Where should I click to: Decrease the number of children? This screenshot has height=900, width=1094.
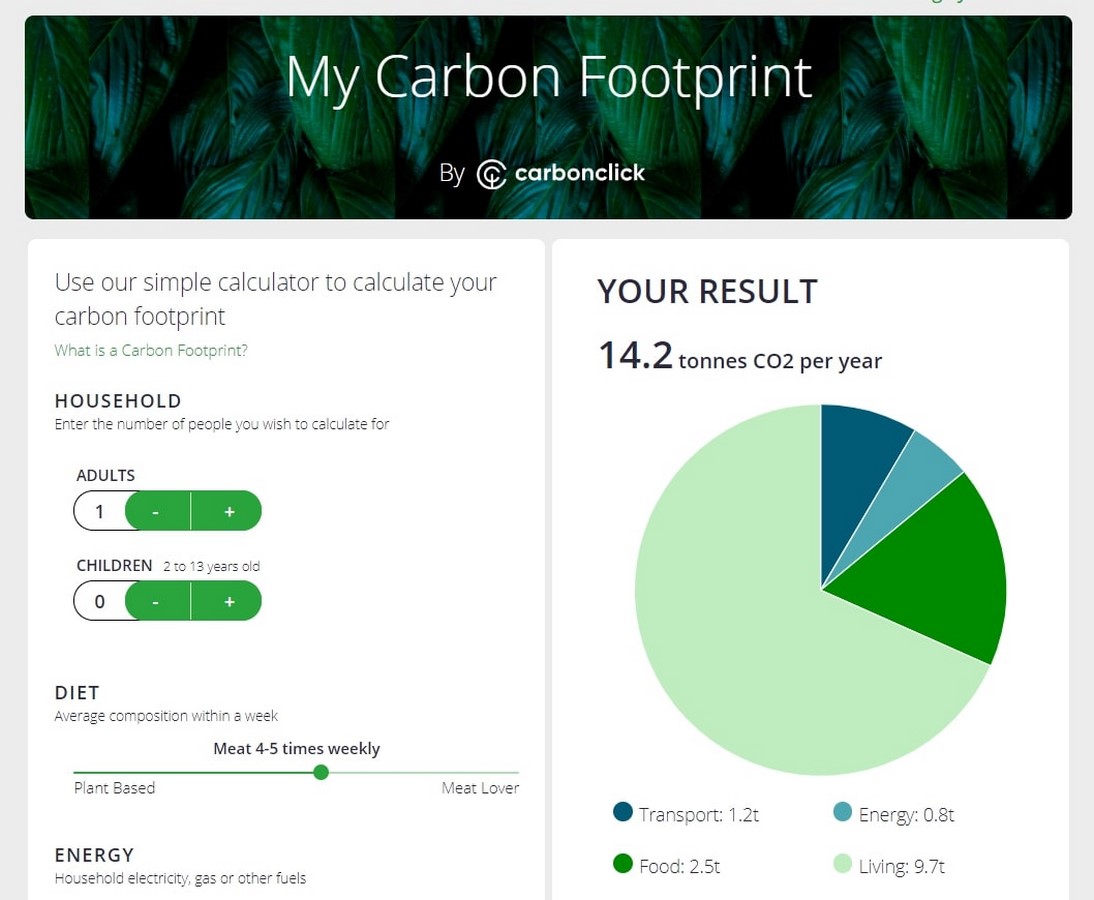point(156,601)
